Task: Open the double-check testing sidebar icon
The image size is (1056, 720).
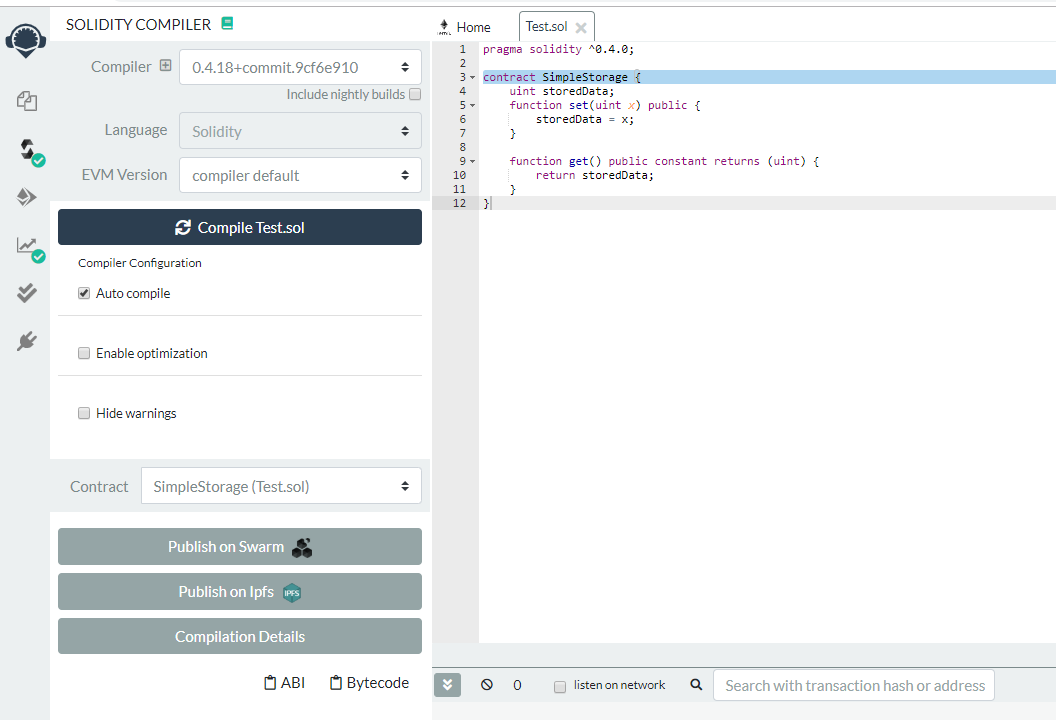Action: (x=26, y=293)
